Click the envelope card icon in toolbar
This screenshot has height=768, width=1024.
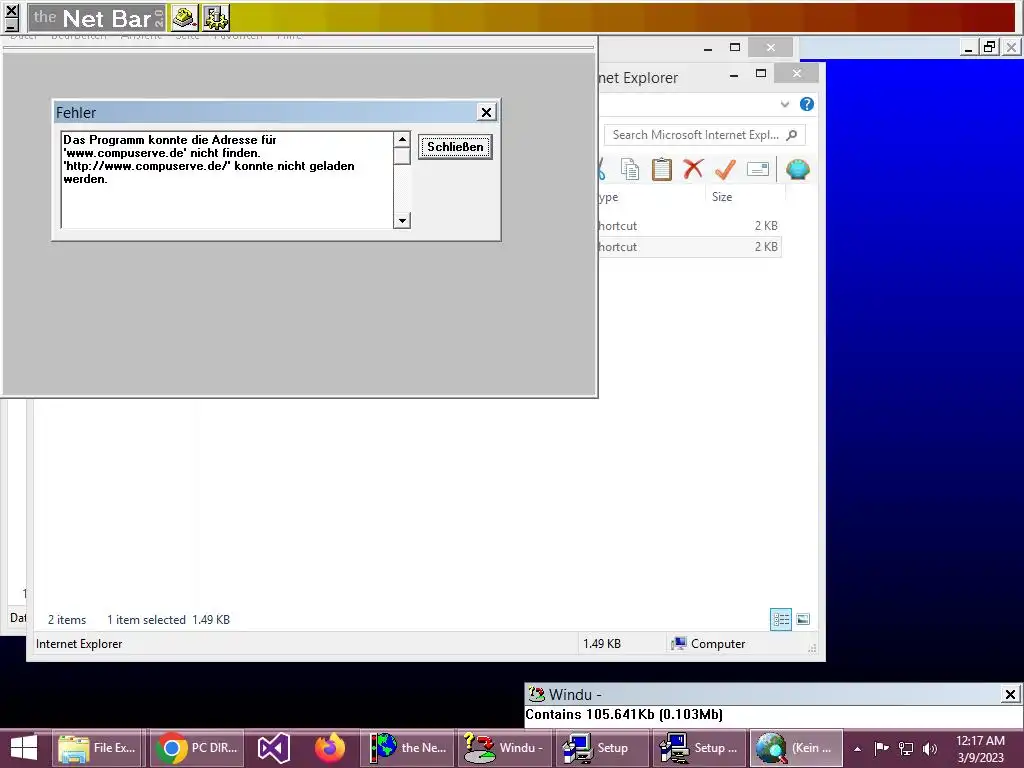[758, 169]
